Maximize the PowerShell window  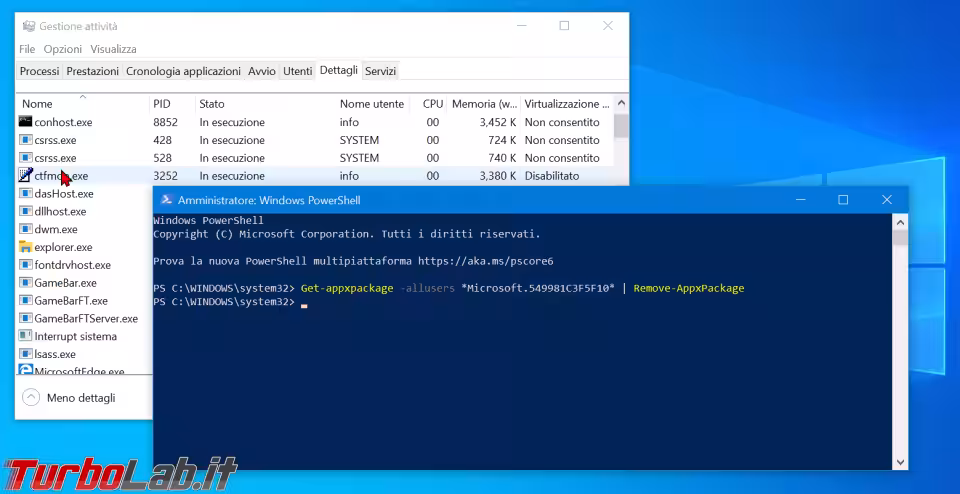[843, 200]
